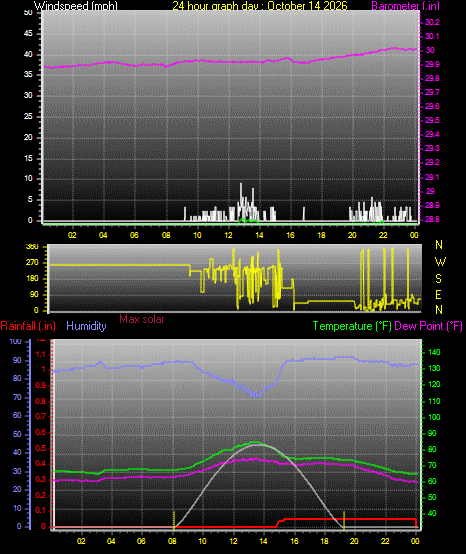Click the rainfall step increase near 15h
466x554 pixels.
(281, 522)
